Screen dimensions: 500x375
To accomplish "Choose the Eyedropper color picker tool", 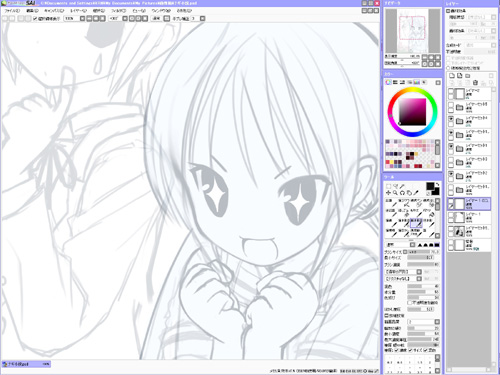I will pyautogui.click(x=416, y=193).
